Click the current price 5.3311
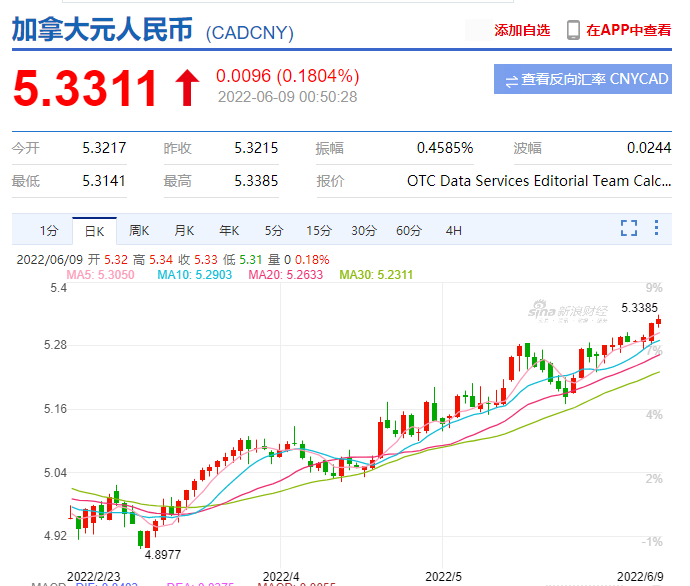This screenshot has width=690, height=586. [85, 88]
